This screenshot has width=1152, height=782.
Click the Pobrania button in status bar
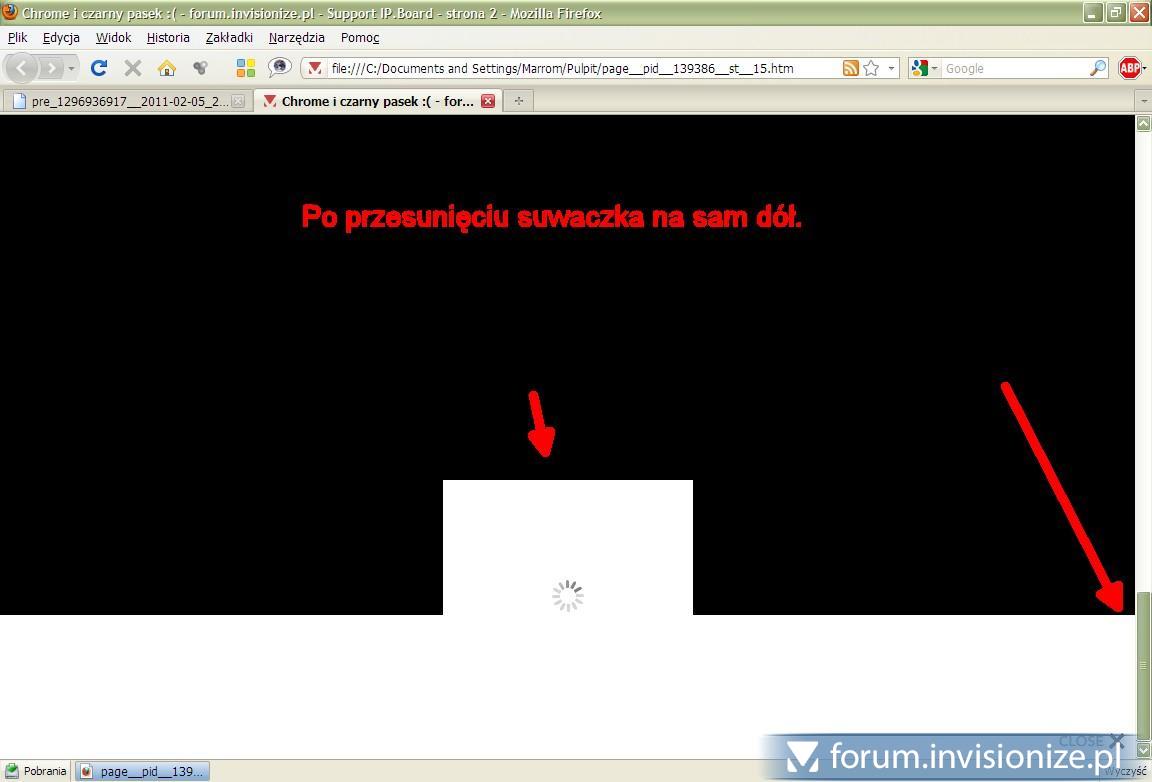point(36,771)
